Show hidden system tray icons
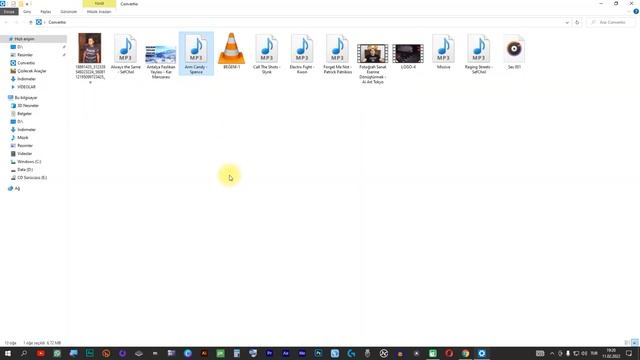 (x=552, y=353)
